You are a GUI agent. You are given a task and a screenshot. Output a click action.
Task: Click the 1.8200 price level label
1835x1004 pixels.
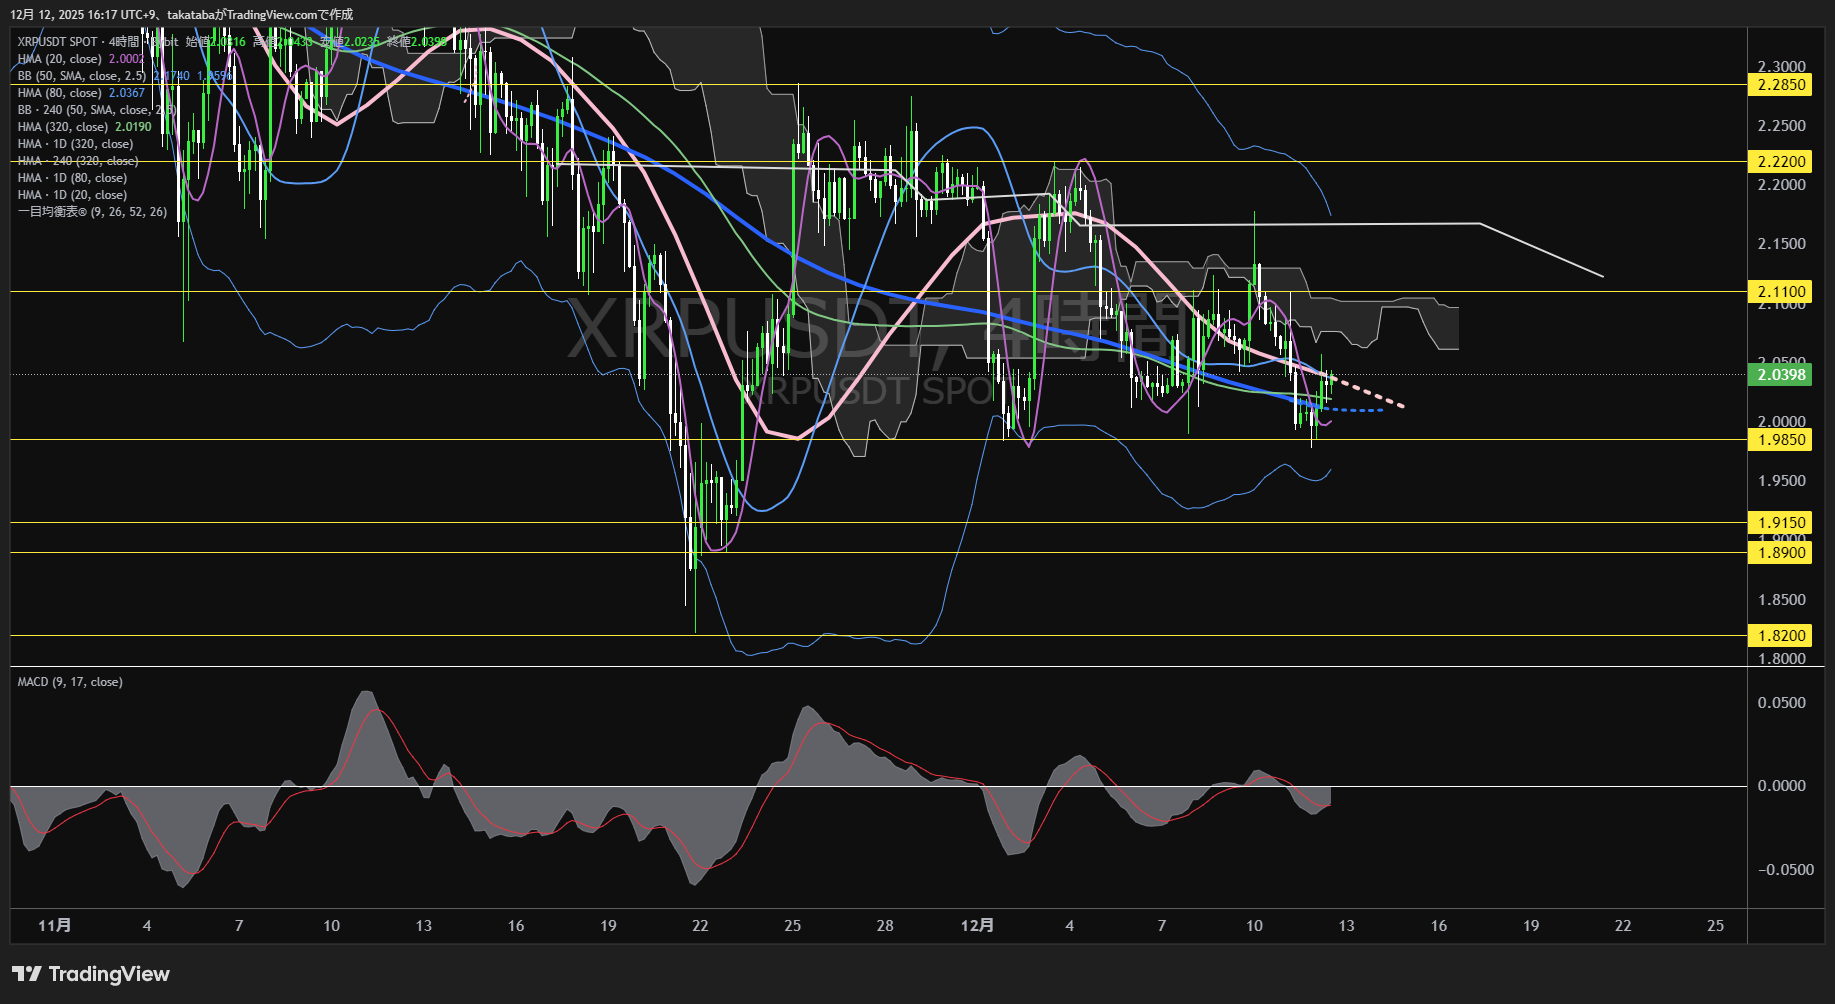point(1781,635)
